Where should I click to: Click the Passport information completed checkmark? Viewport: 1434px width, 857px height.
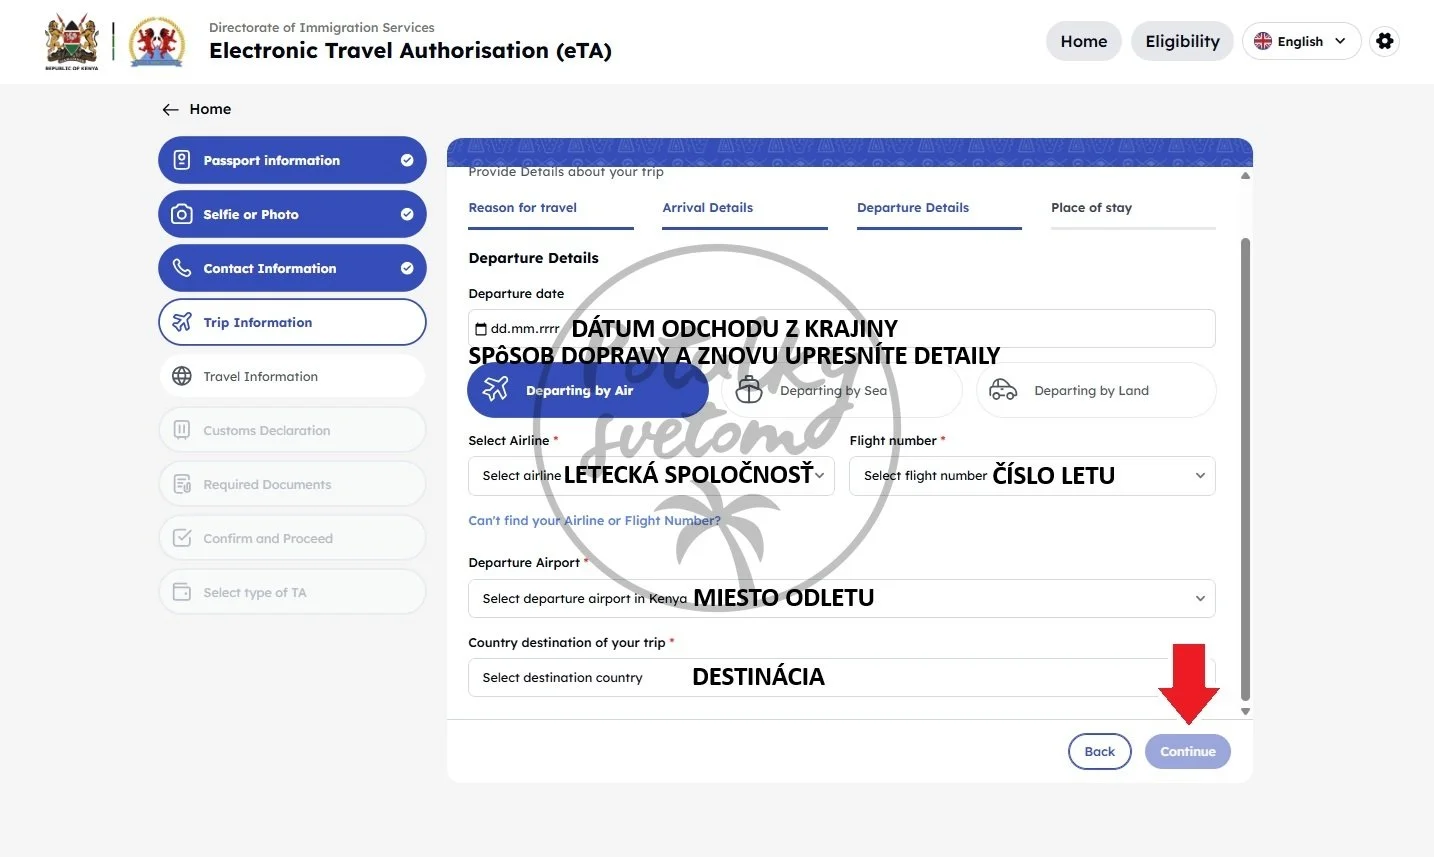pyautogui.click(x=407, y=160)
